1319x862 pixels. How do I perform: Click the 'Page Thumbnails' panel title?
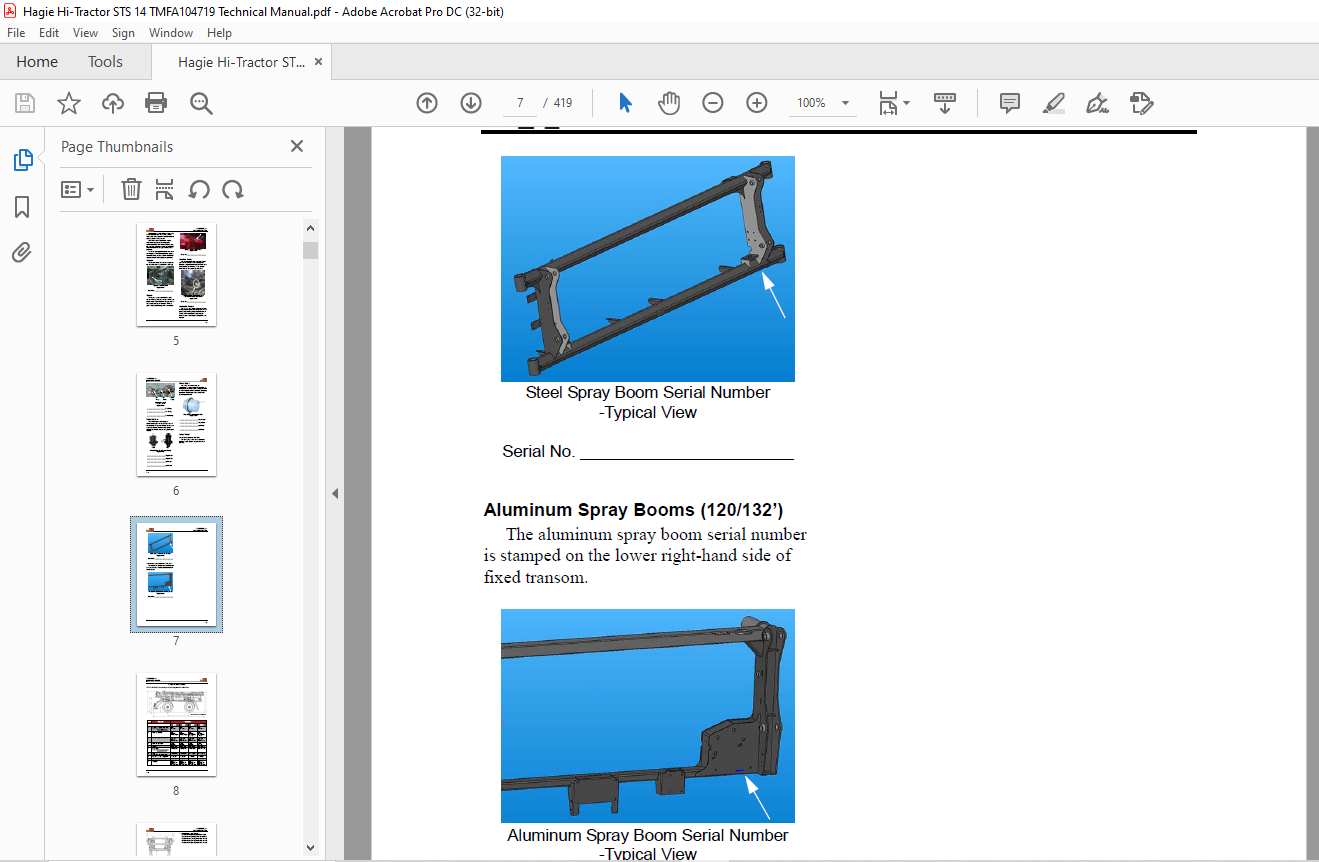tap(117, 146)
